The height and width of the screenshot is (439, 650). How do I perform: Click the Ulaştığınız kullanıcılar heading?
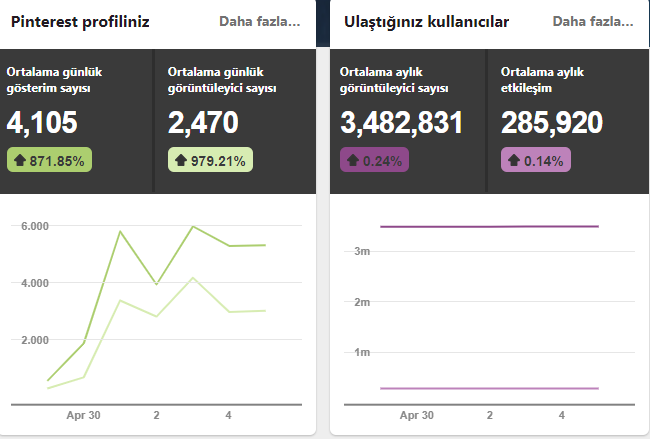[426, 22]
